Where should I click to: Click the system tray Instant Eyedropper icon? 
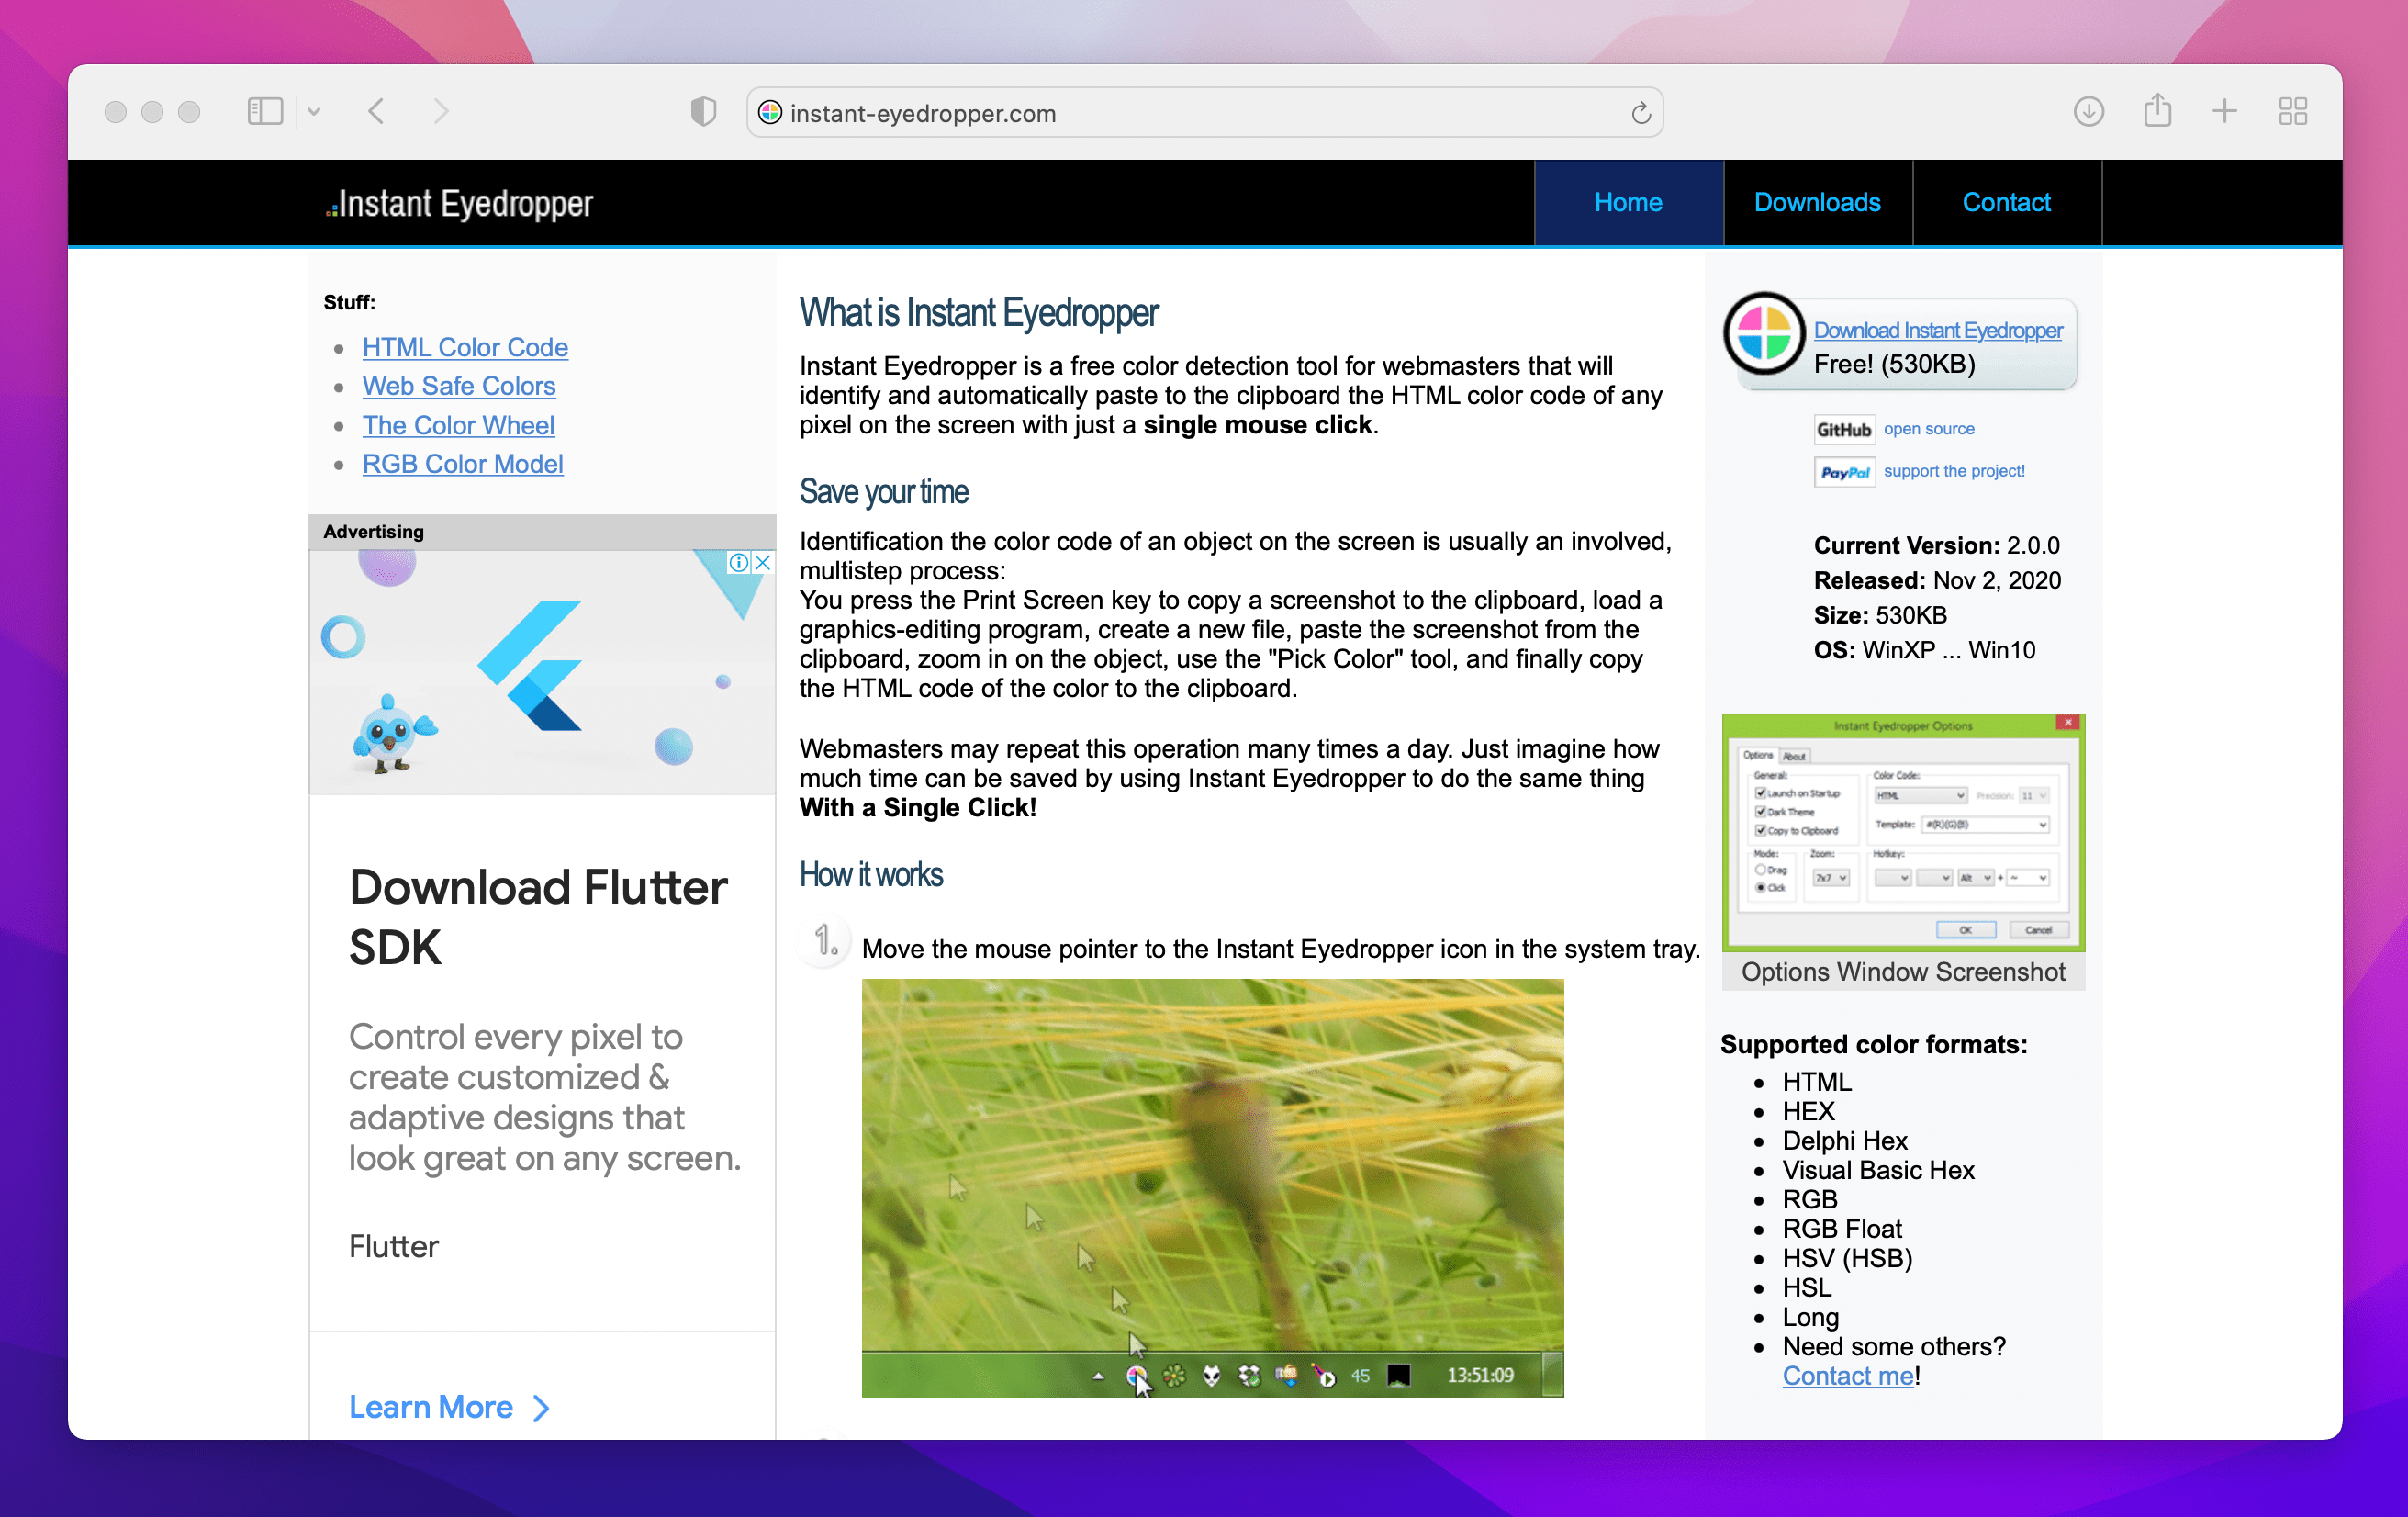1136,1376
